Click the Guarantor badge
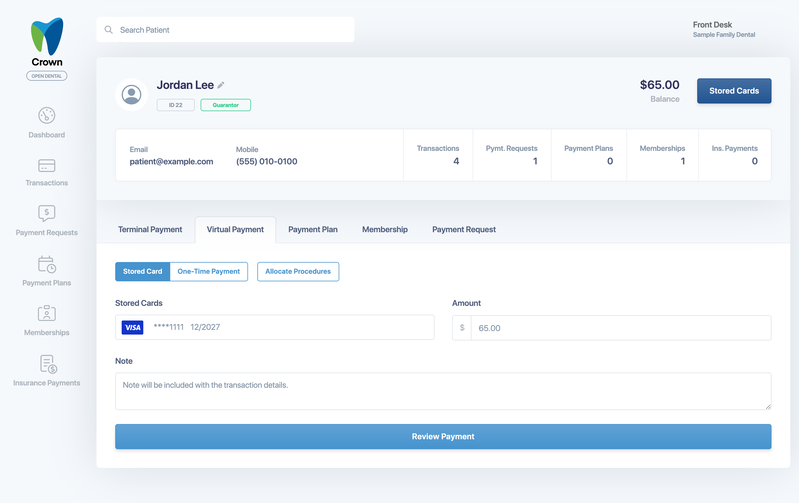This screenshot has height=503, width=799. [x=225, y=105]
